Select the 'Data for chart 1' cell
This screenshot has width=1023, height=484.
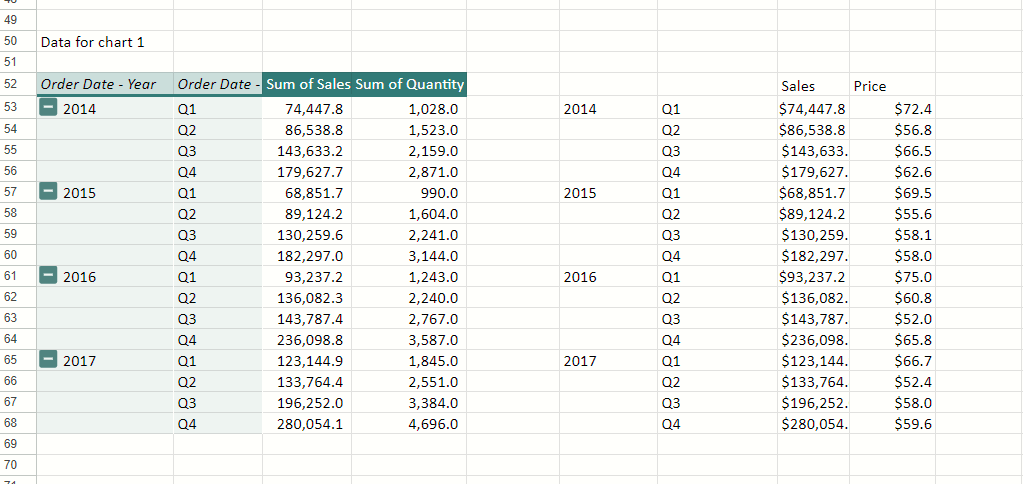[x=105, y=42]
